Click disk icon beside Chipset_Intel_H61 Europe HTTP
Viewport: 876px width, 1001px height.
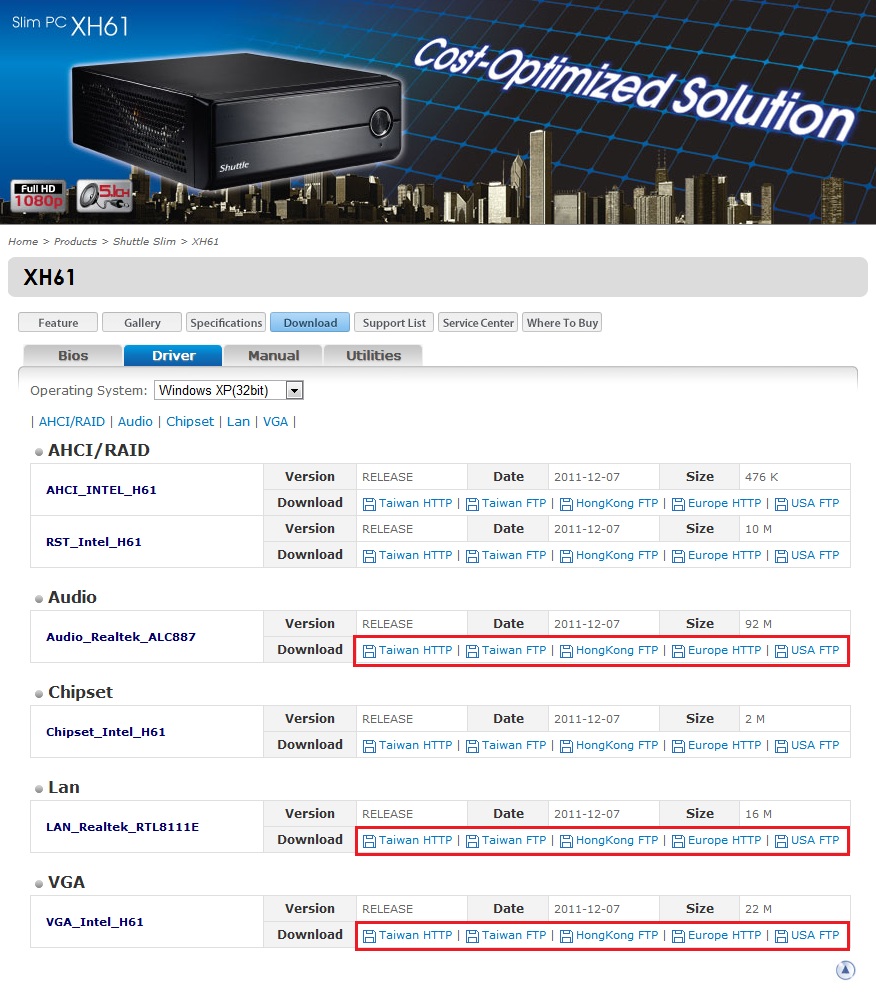click(x=678, y=746)
